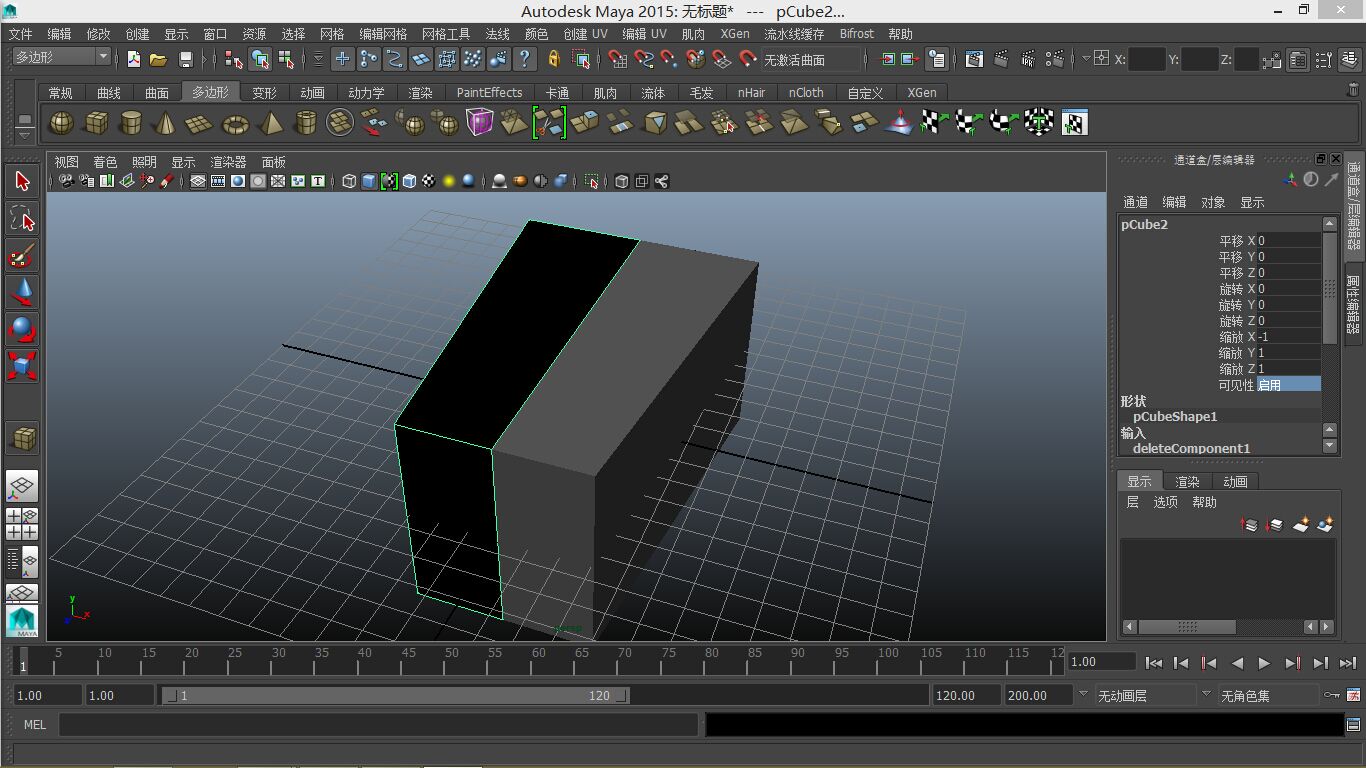The height and width of the screenshot is (768, 1366).
Task: Choose the Select tool arrow in toolbox
Action: pyautogui.click(x=22, y=181)
